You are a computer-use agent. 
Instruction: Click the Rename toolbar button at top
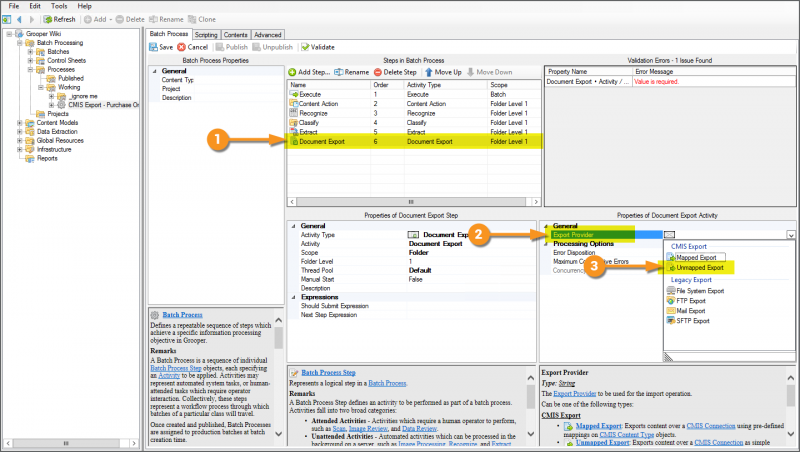(x=166, y=19)
